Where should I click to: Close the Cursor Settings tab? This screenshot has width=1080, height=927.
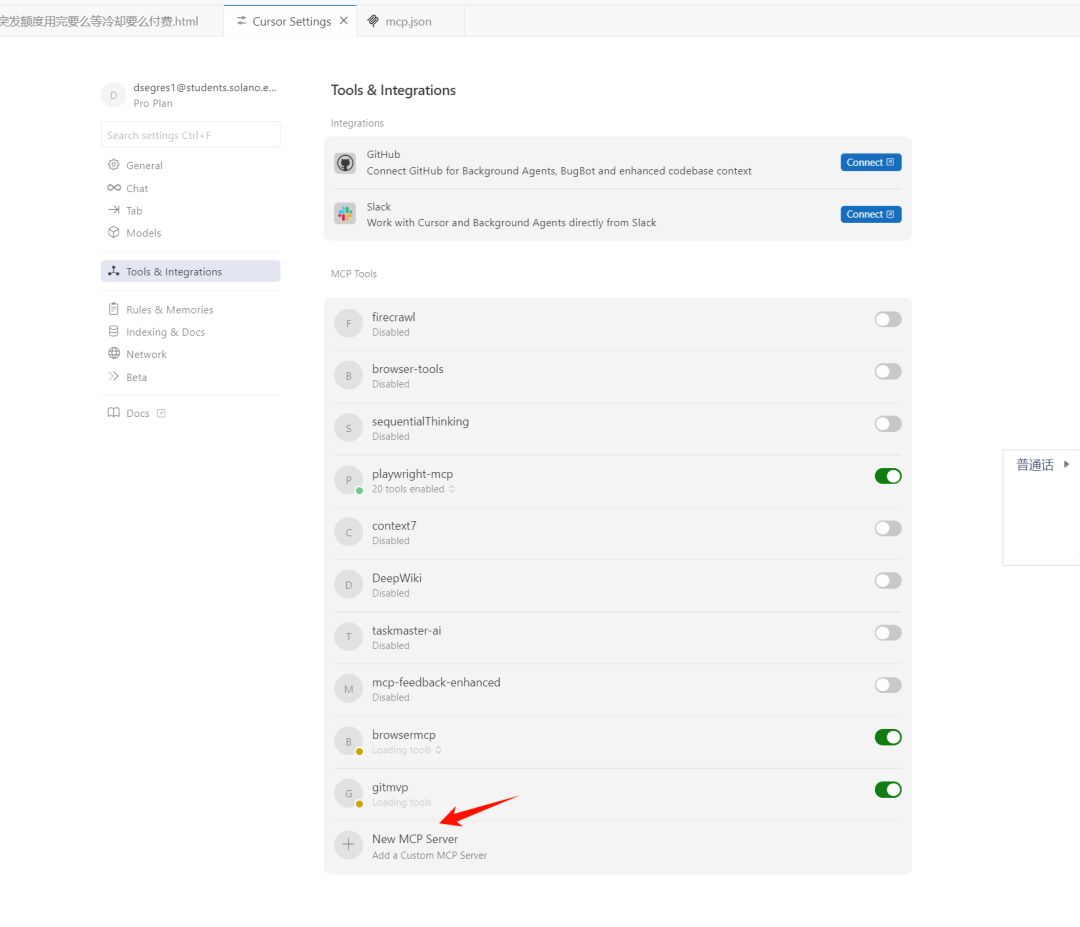pos(344,21)
